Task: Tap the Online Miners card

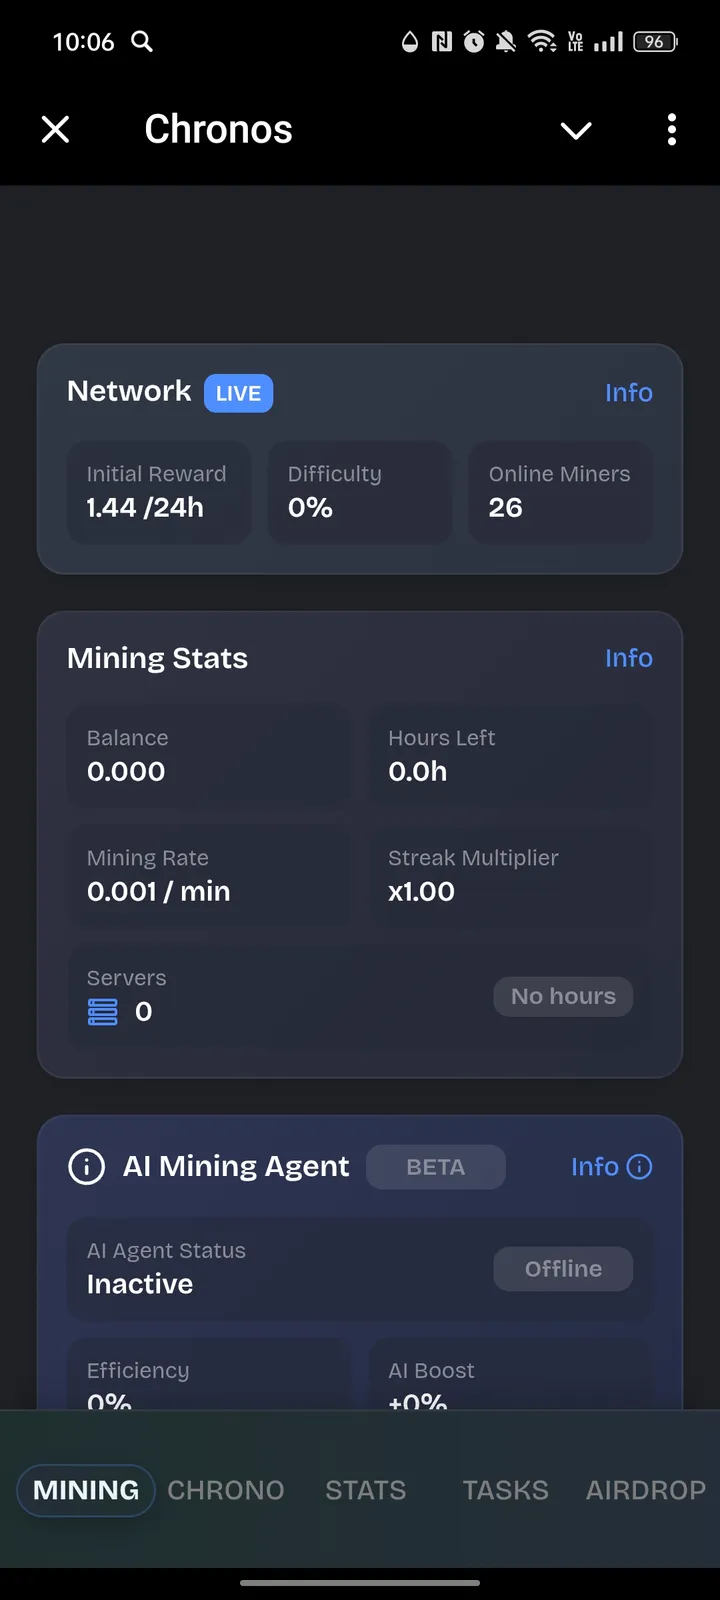Action: click(560, 492)
